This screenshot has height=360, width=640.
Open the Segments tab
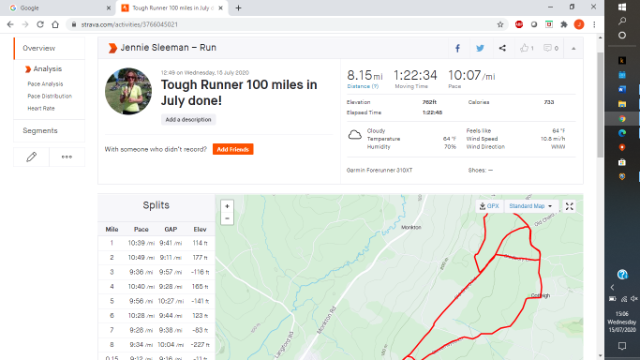(x=40, y=131)
